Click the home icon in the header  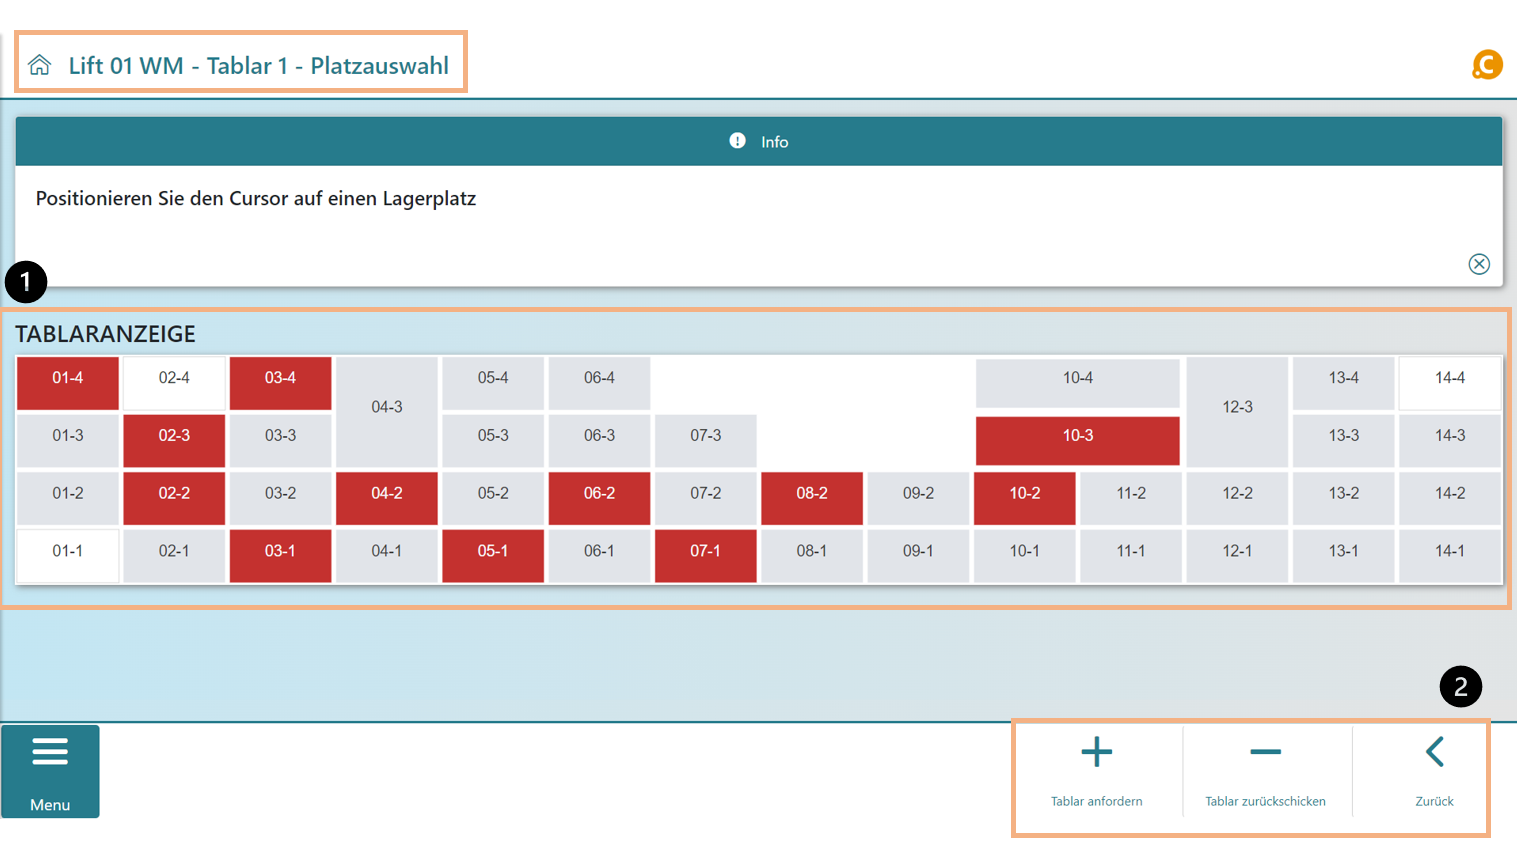[40, 66]
